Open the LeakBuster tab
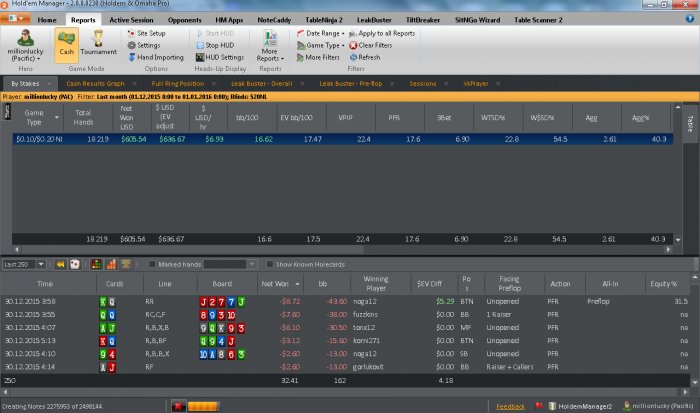The width and height of the screenshot is (700, 413). point(374,20)
